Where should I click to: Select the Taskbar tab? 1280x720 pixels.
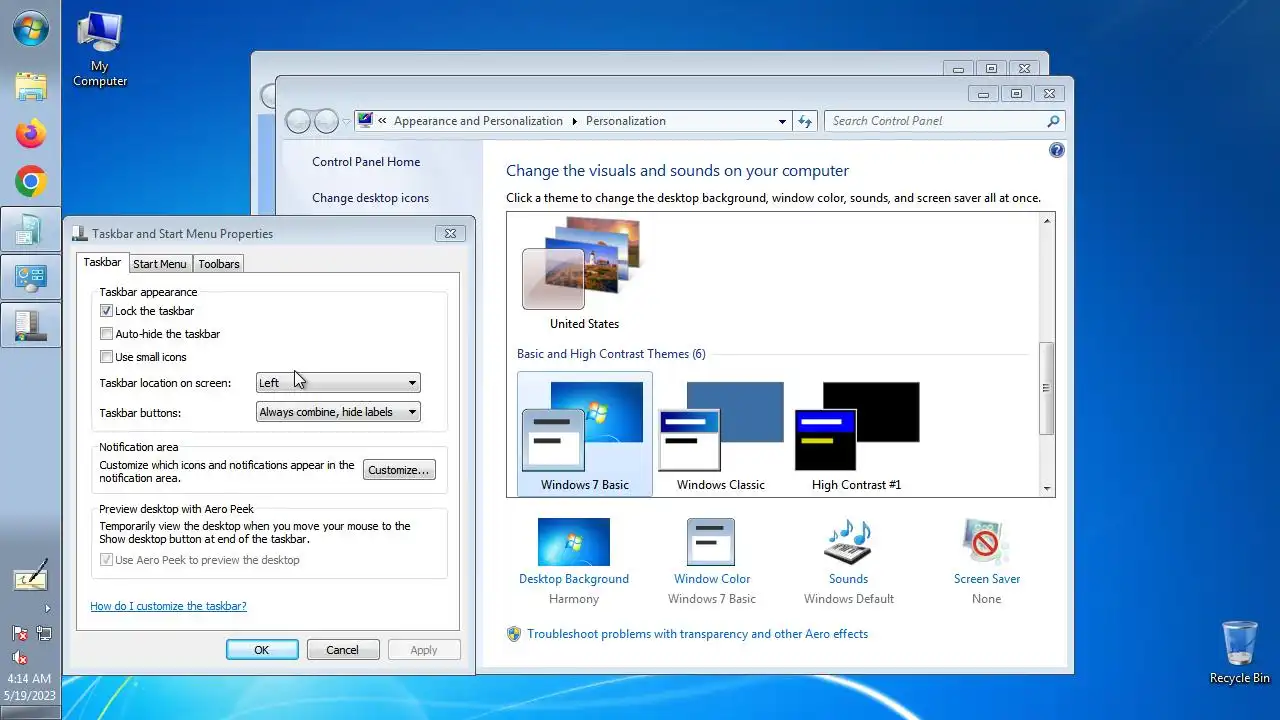[x=102, y=262]
